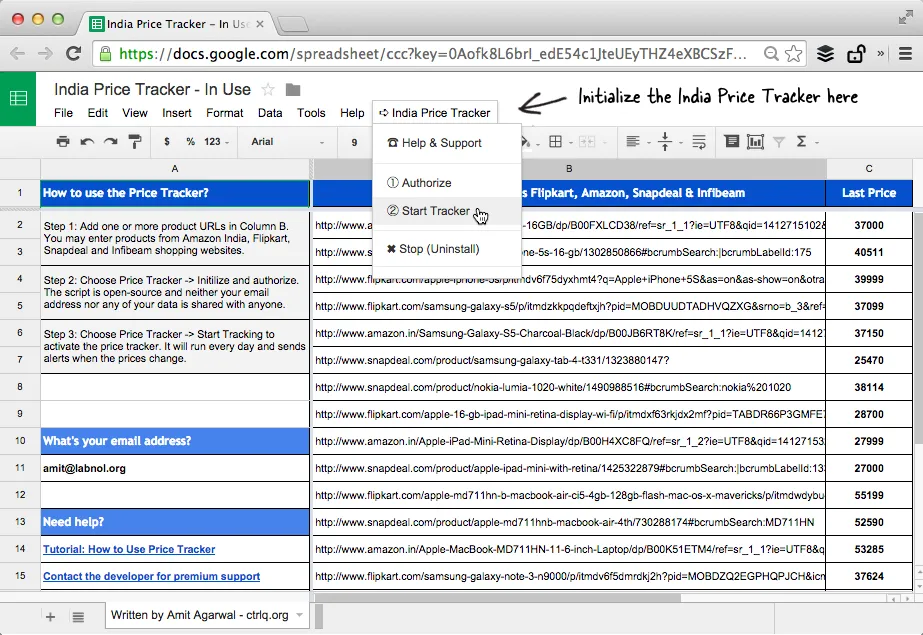Toggle text wrapping in the toolbar

(x=700, y=141)
